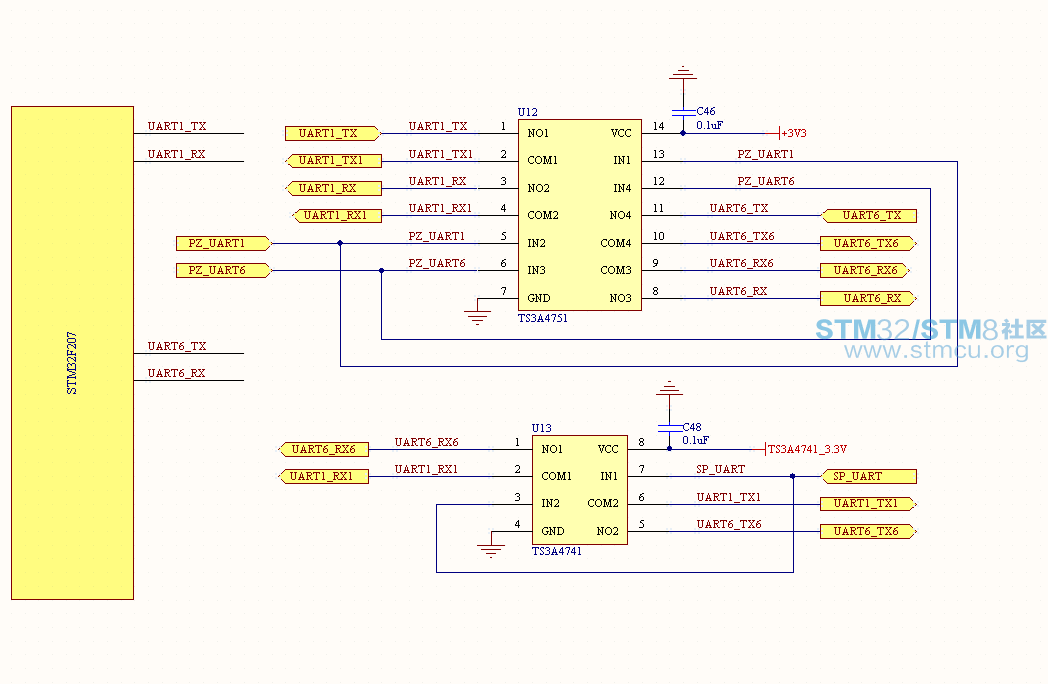The width and height of the screenshot is (1048, 684).
Task: Select the yellow STM32F207 microcontroller block
Action: pos(72,352)
